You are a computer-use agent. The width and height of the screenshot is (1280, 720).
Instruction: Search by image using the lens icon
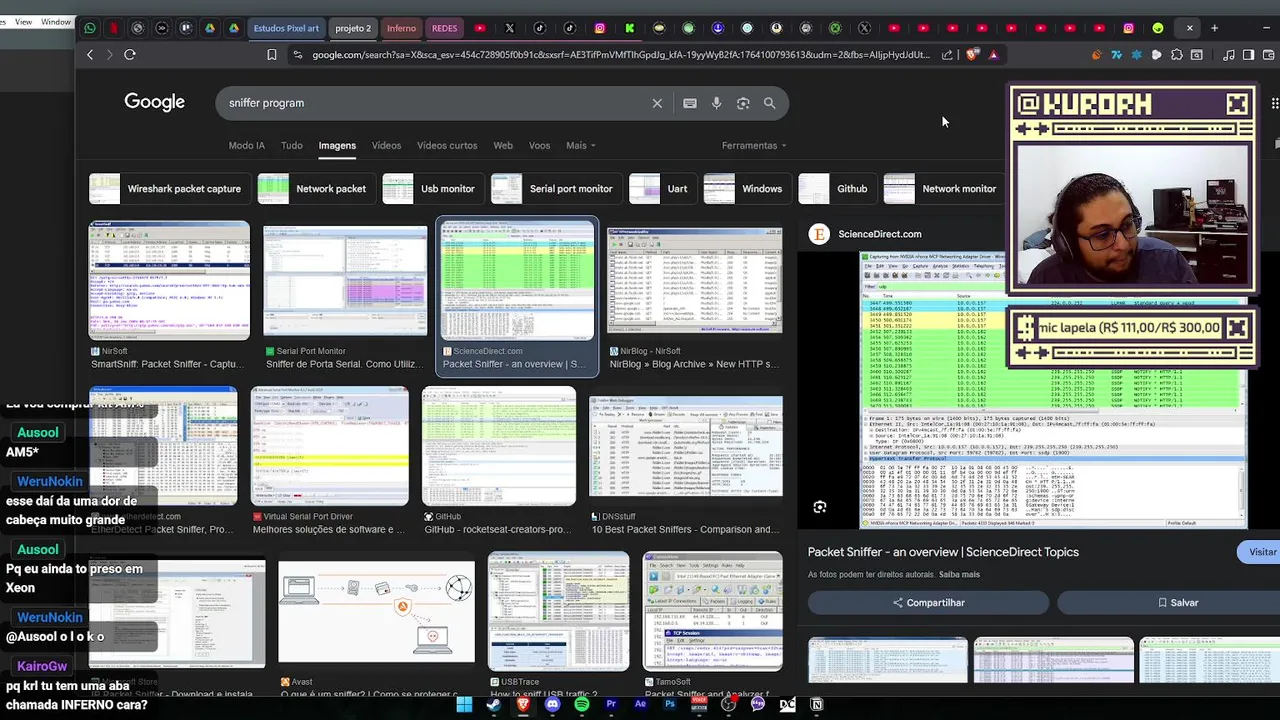(743, 103)
